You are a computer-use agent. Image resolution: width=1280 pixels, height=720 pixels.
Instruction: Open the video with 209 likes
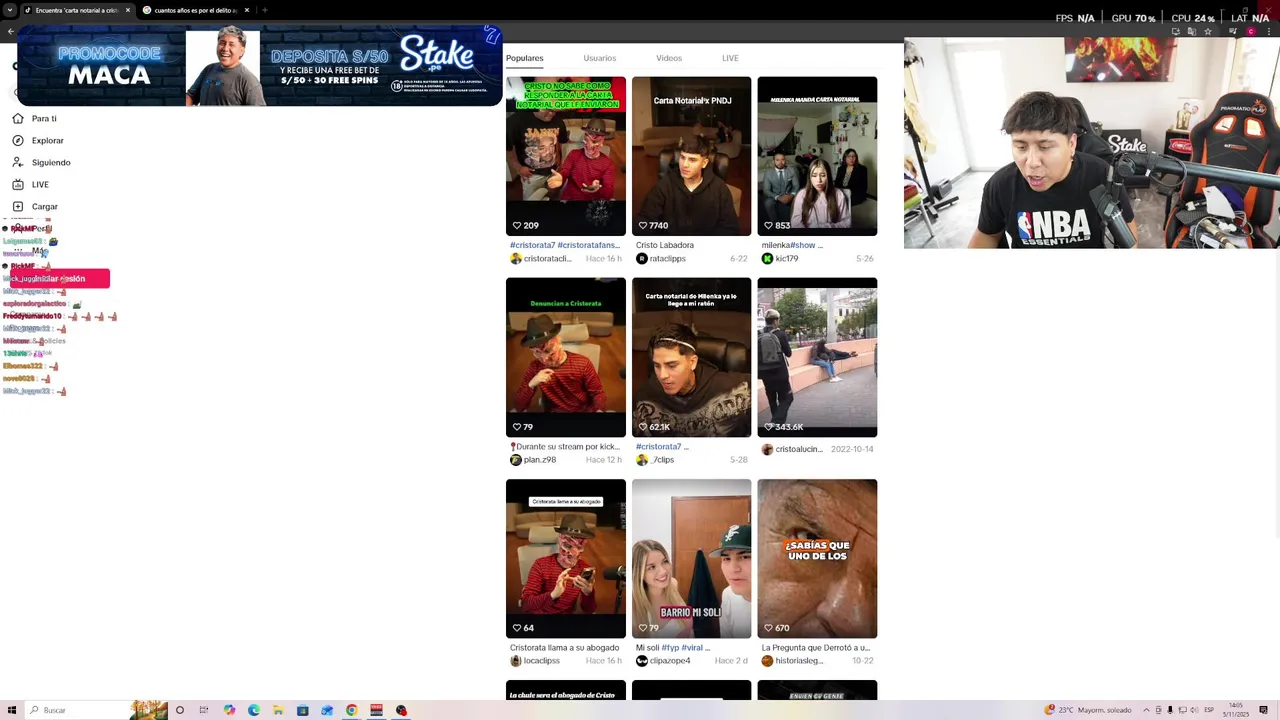point(566,156)
